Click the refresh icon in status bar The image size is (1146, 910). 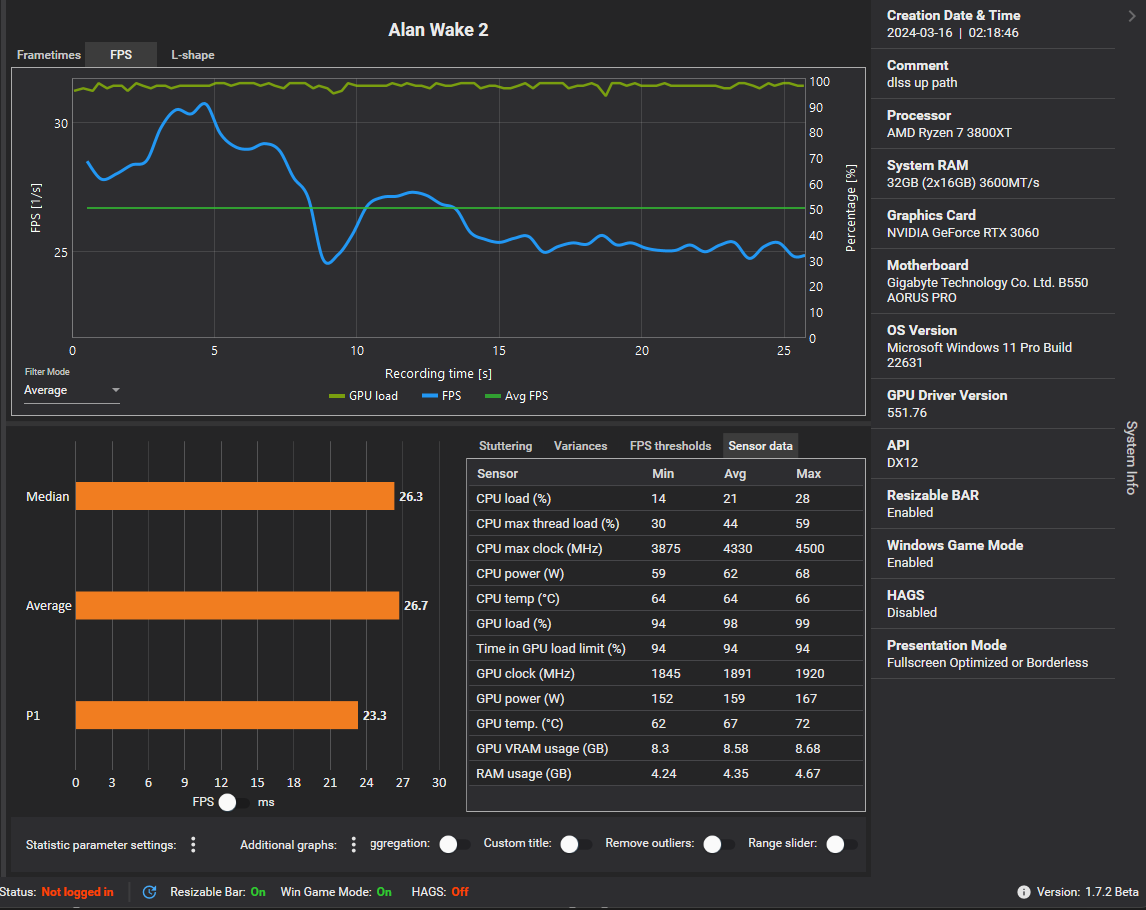149,892
